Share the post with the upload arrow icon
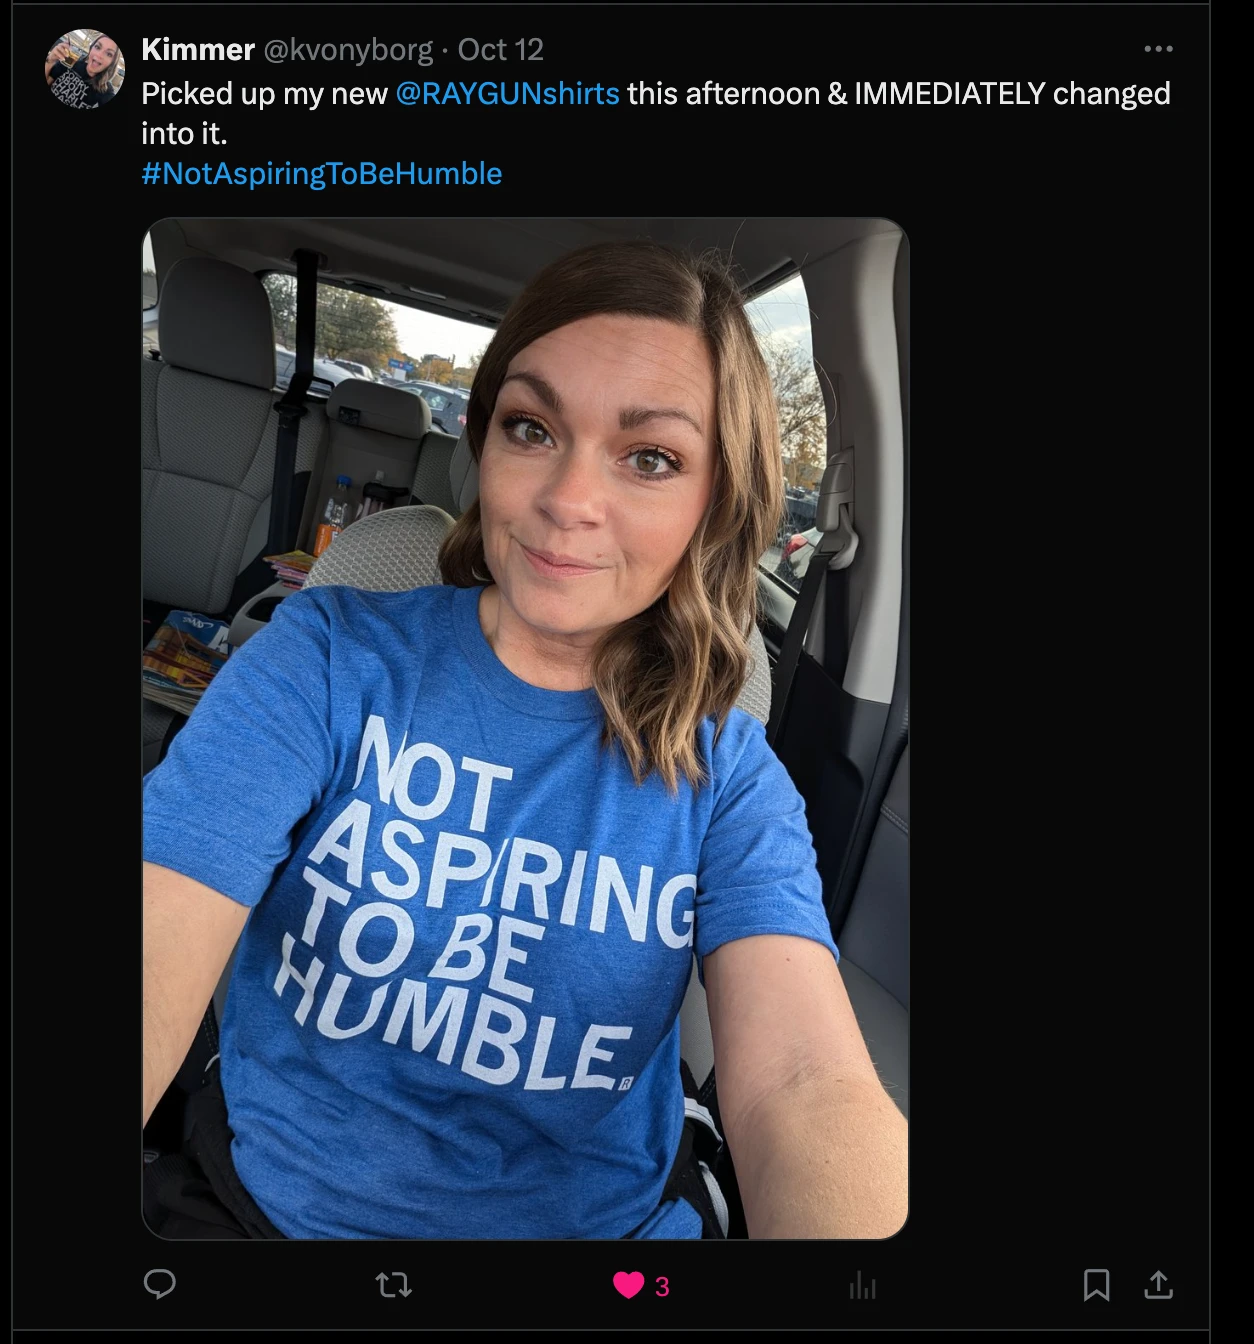Image resolution: width=1254 pixels, height=1344 pixels. tap(1158, 1285)
